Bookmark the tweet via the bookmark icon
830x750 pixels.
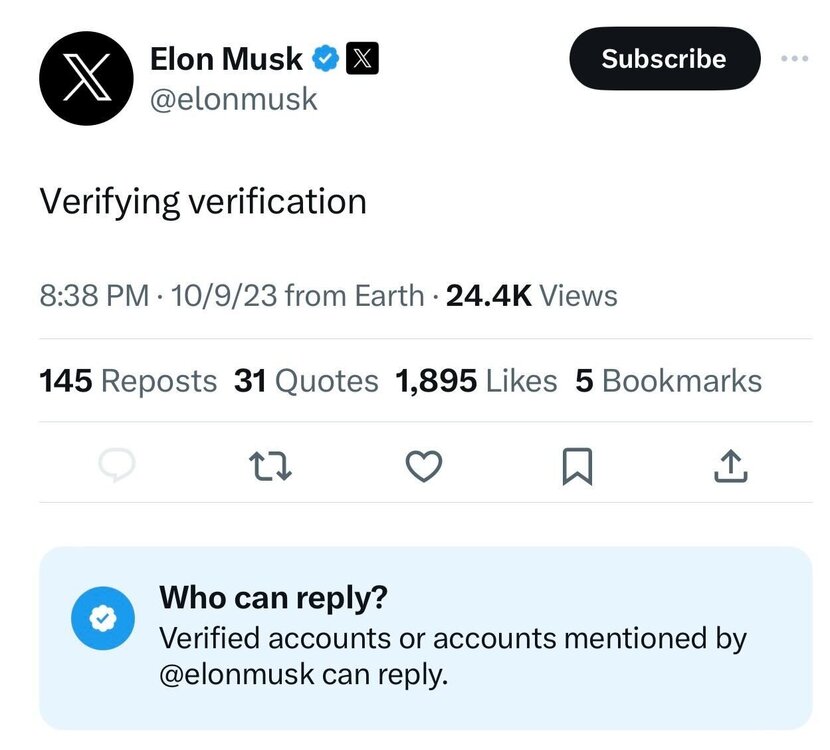tap(577, 465)
